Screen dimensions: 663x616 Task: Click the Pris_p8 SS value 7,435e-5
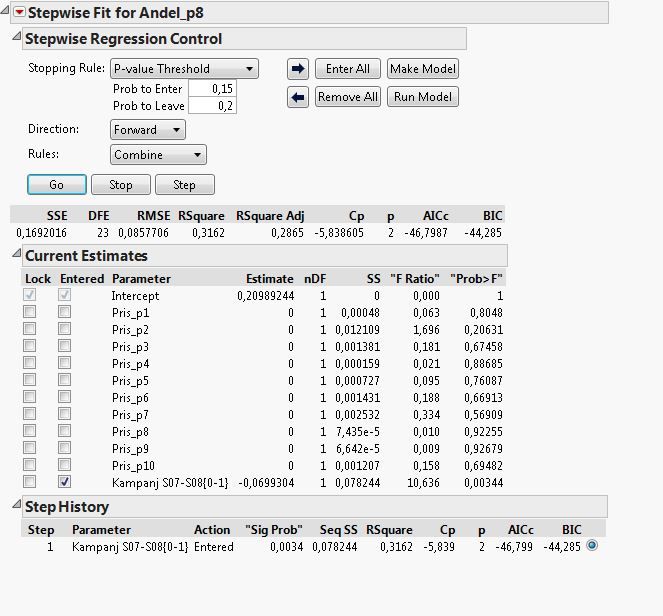click(x=358, y=432)
